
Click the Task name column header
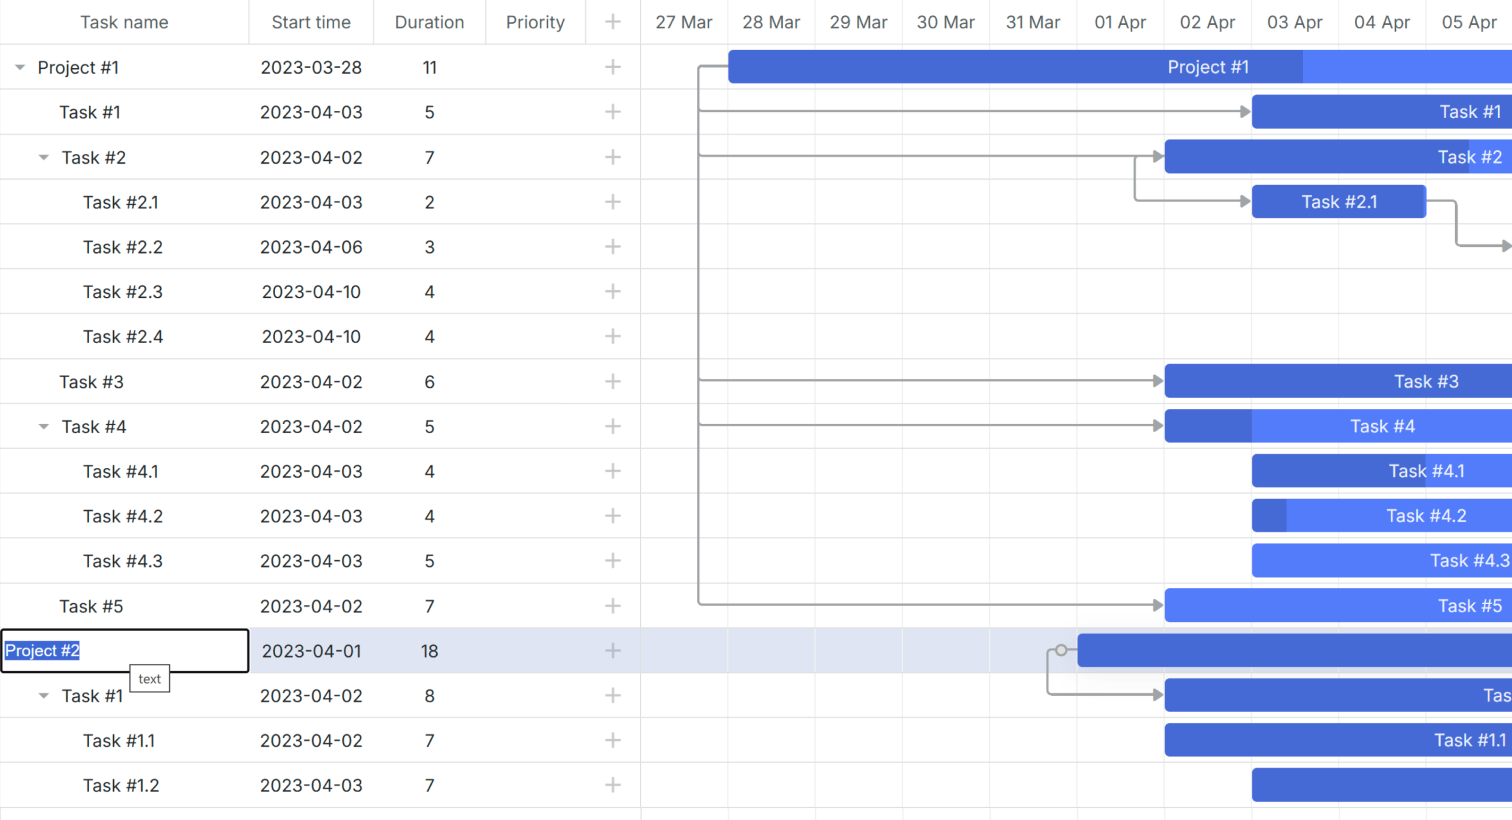[x=124, y=21]
